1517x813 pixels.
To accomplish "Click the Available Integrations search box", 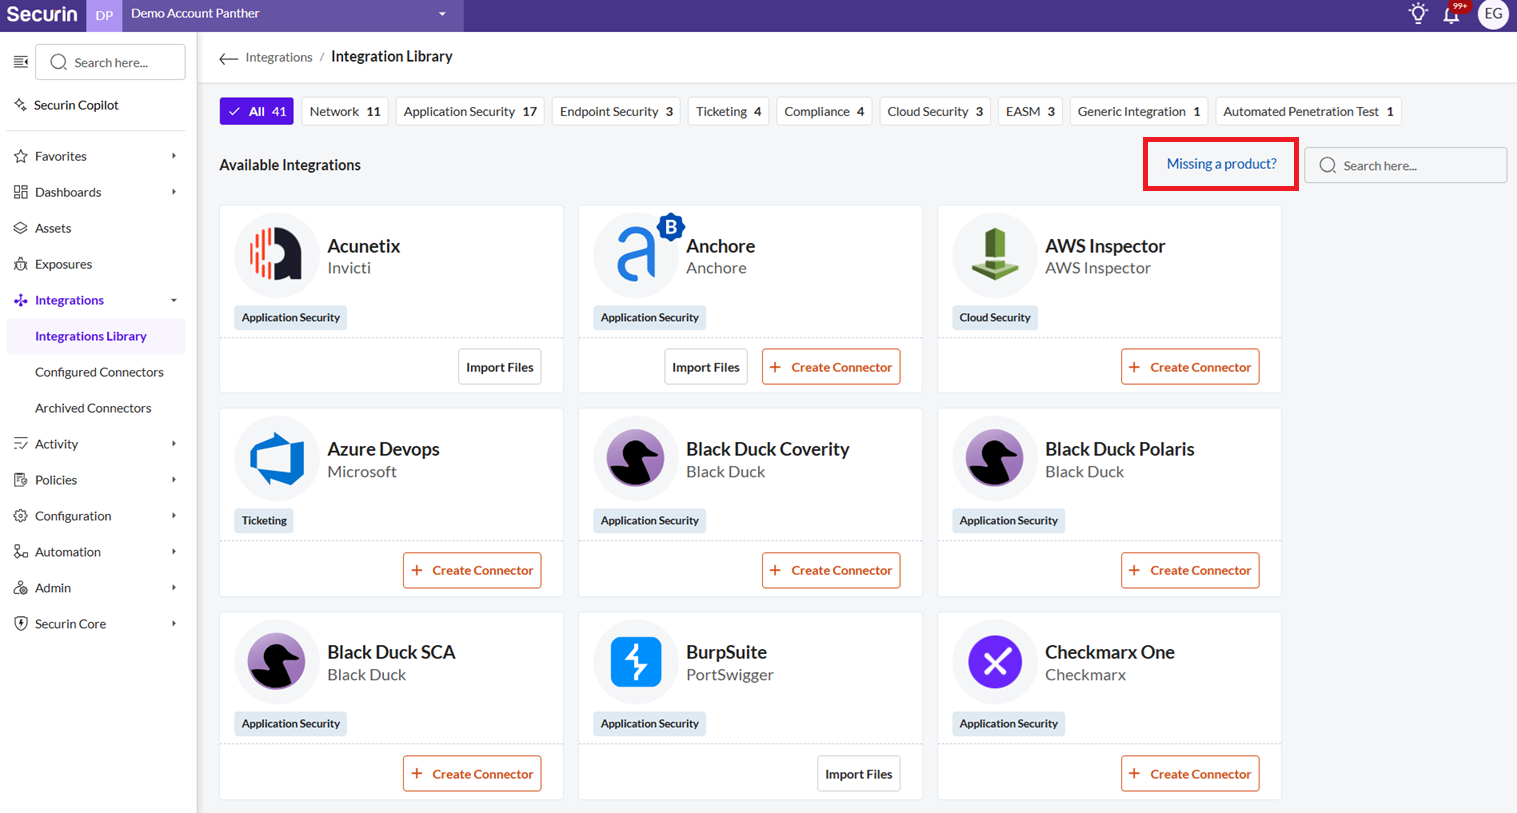I will [x=1405, y=165].
